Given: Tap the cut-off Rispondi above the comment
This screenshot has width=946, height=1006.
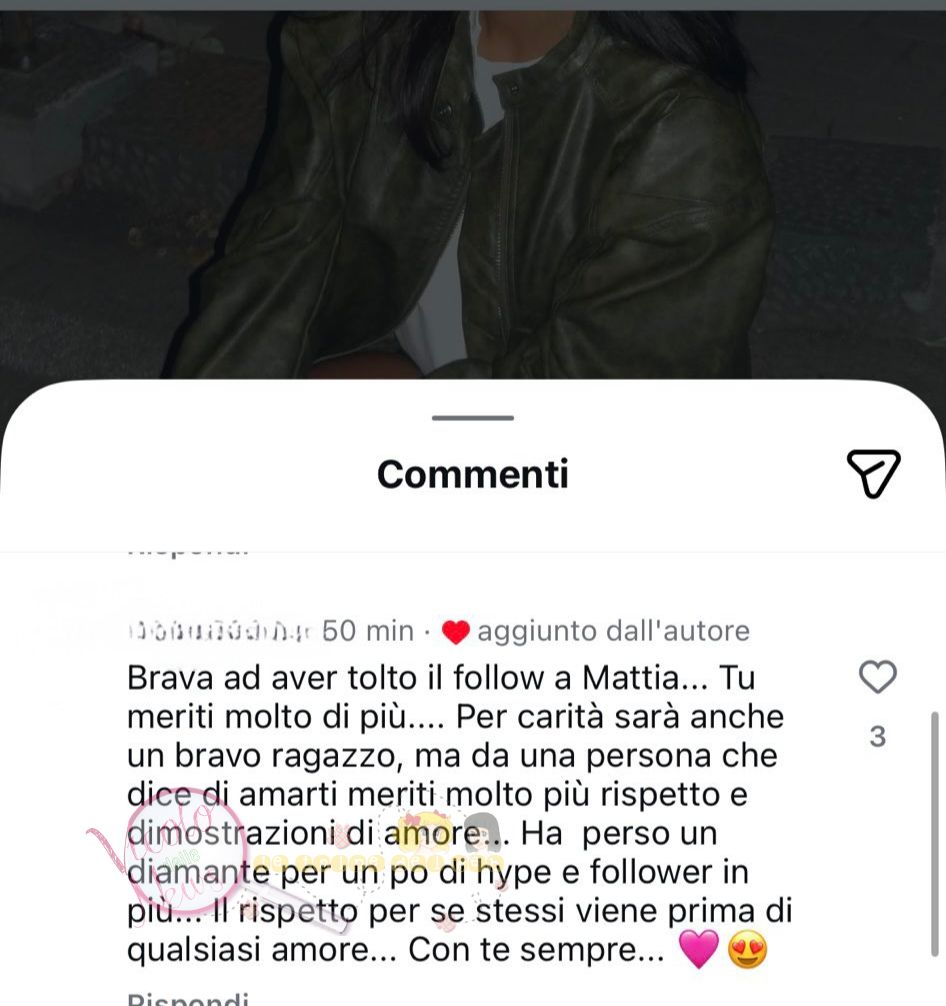Looking at the screenshot, I should point(188,552).
